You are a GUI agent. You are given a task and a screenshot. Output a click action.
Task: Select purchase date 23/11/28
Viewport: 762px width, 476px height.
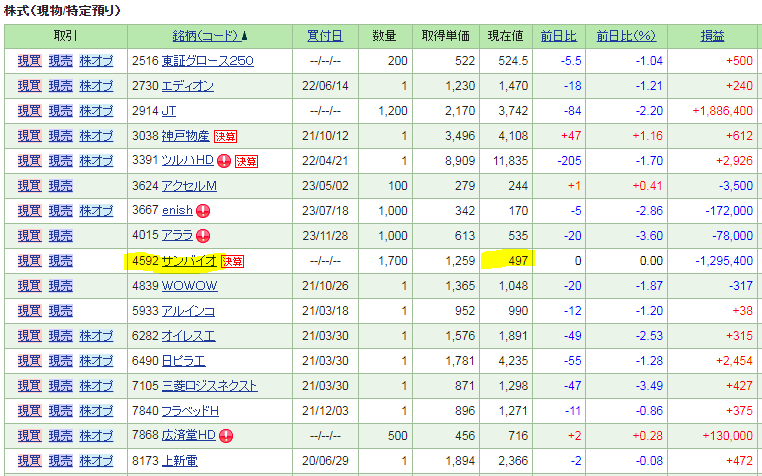coord(325,235)
